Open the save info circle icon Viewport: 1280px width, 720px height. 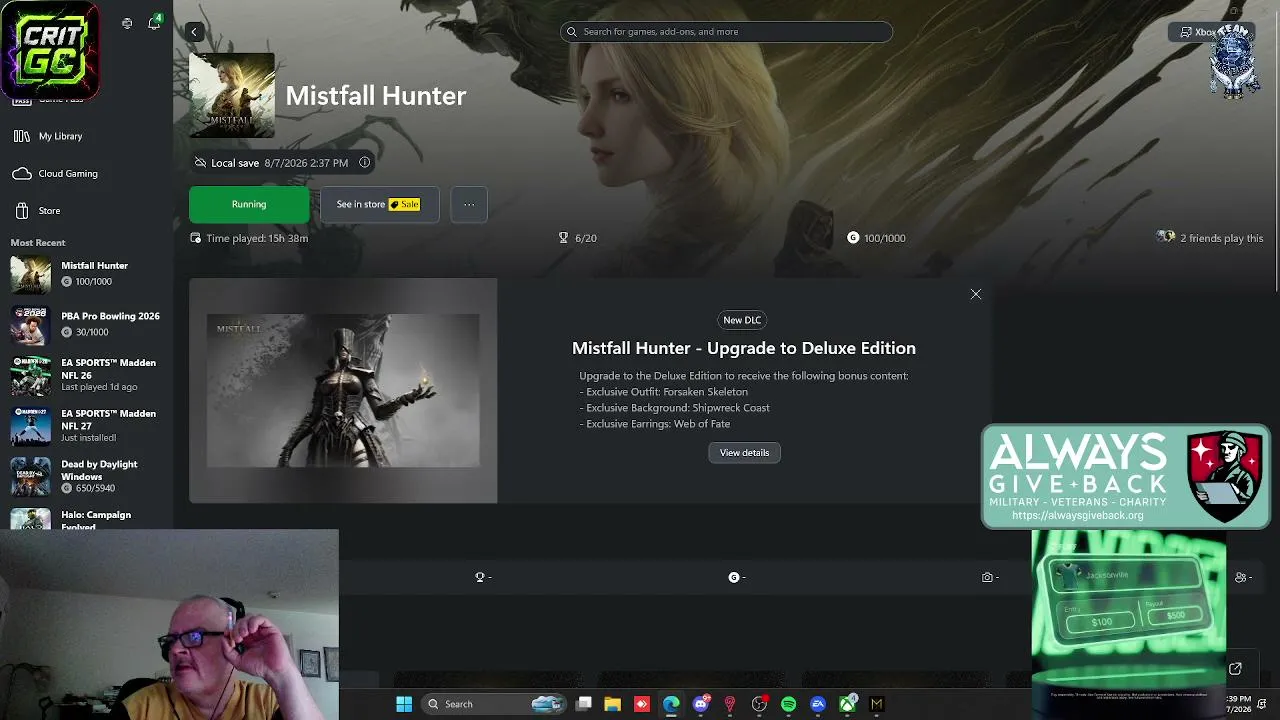point(365,162)
